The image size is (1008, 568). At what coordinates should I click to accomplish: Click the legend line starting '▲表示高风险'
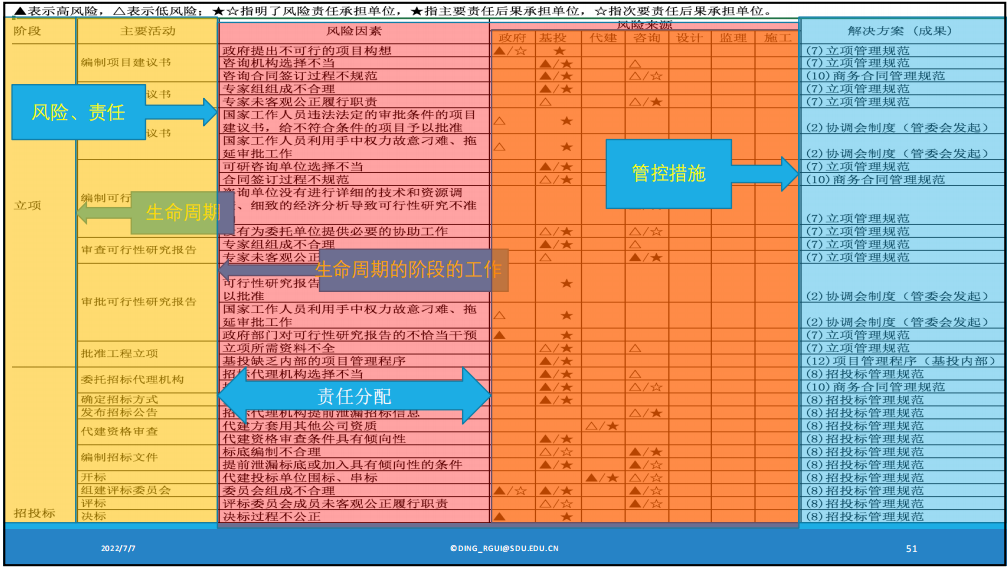pyautogui.click(x=393, y=11)
